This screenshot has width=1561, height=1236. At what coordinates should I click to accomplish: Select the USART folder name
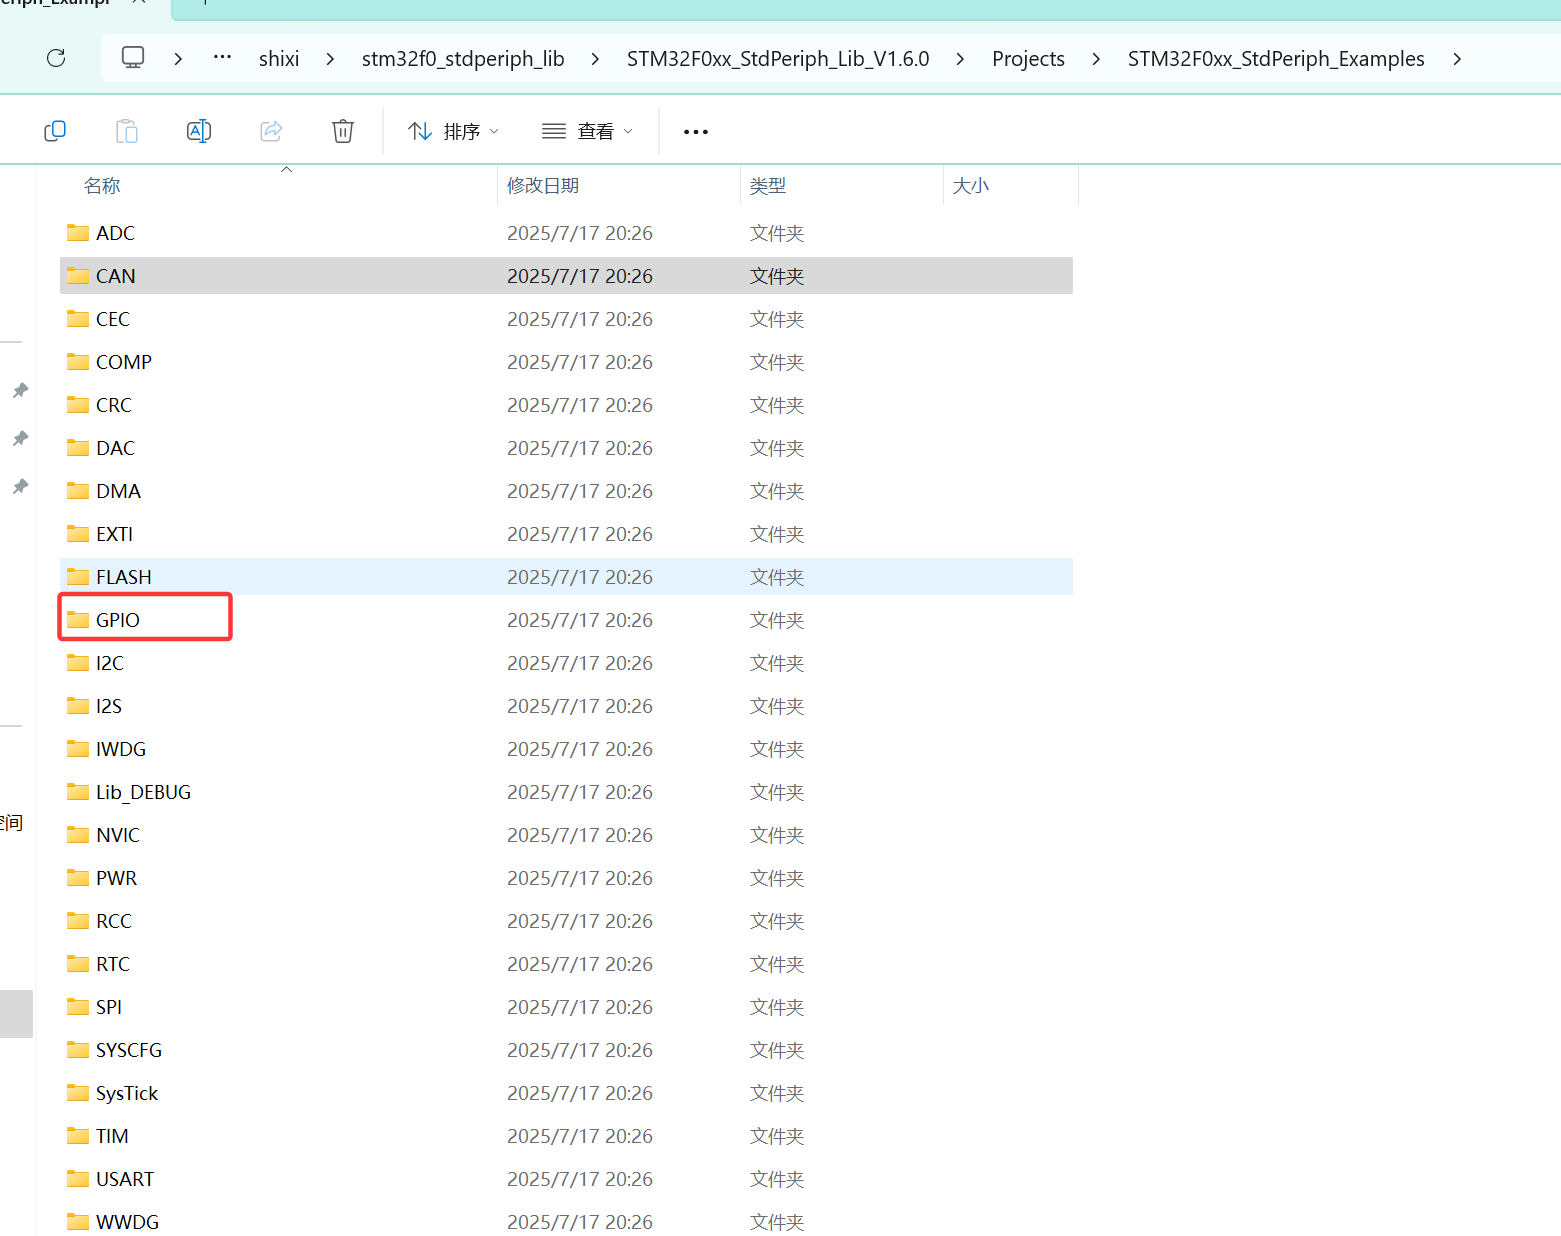[125, 1179]
